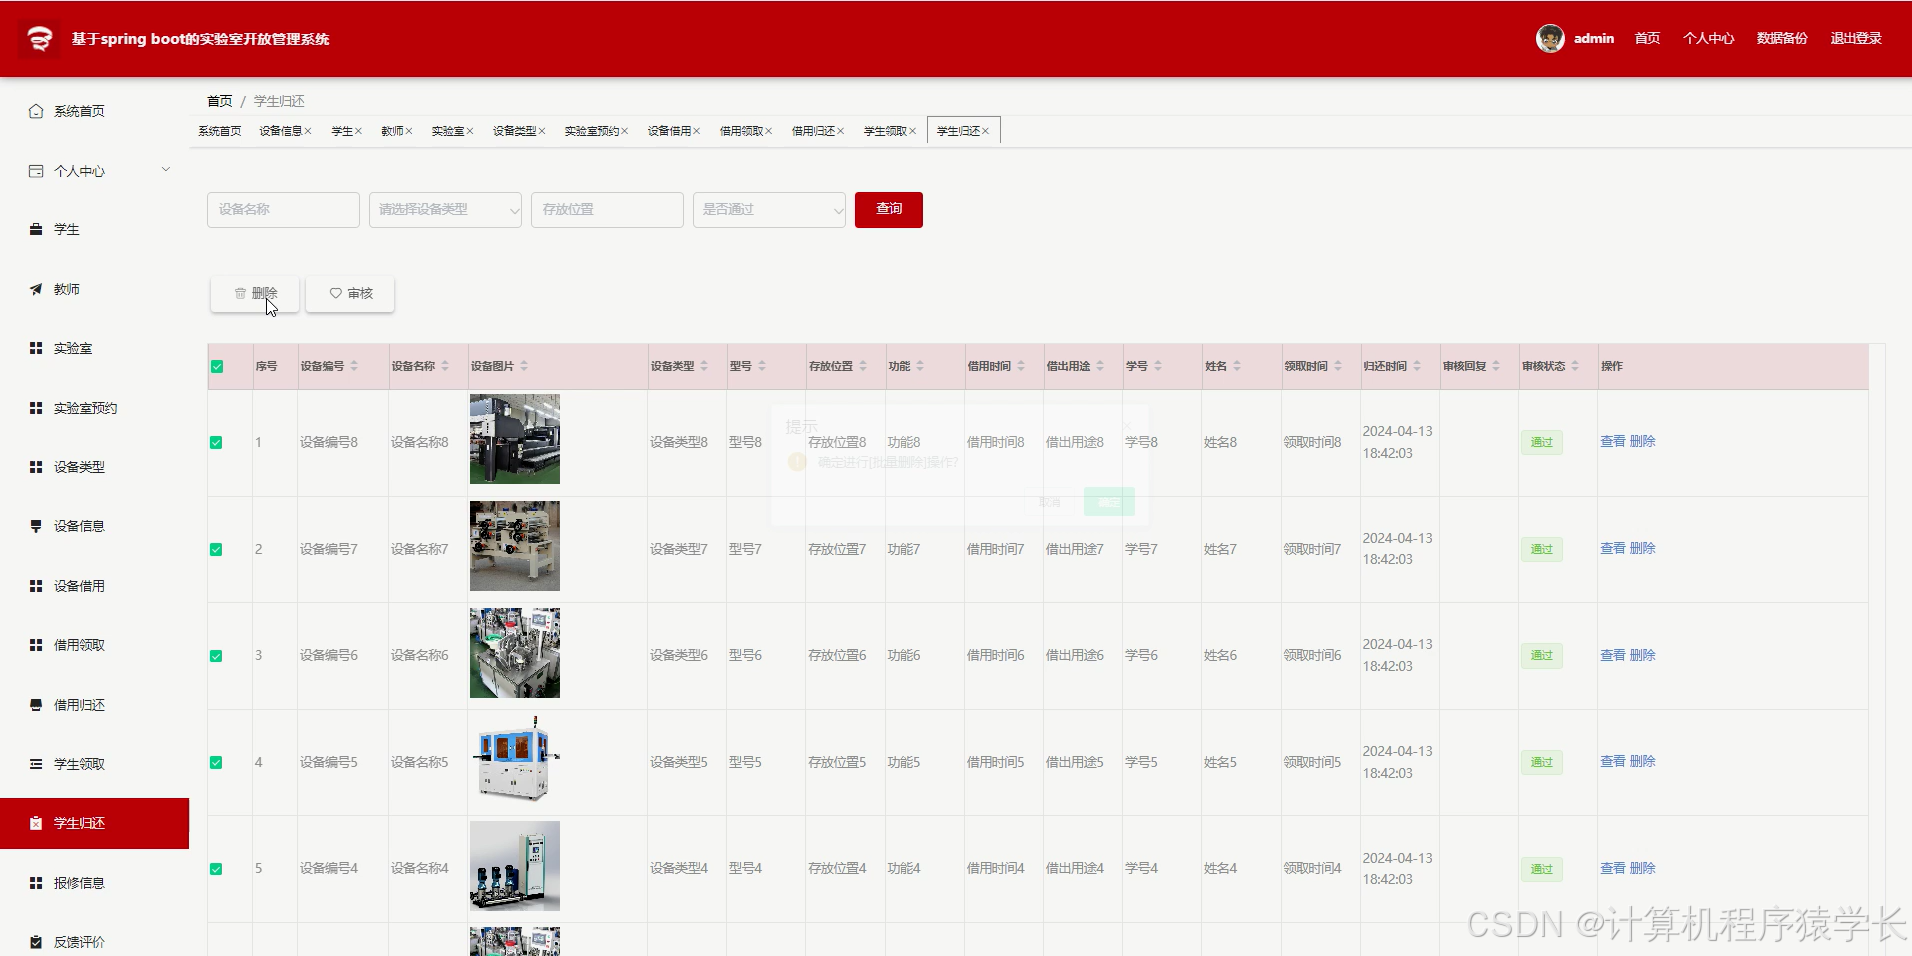This screenshot has height=956, width=1912.
Task: Sort by the 设备编号 column arrows
Action: [354, 366]
